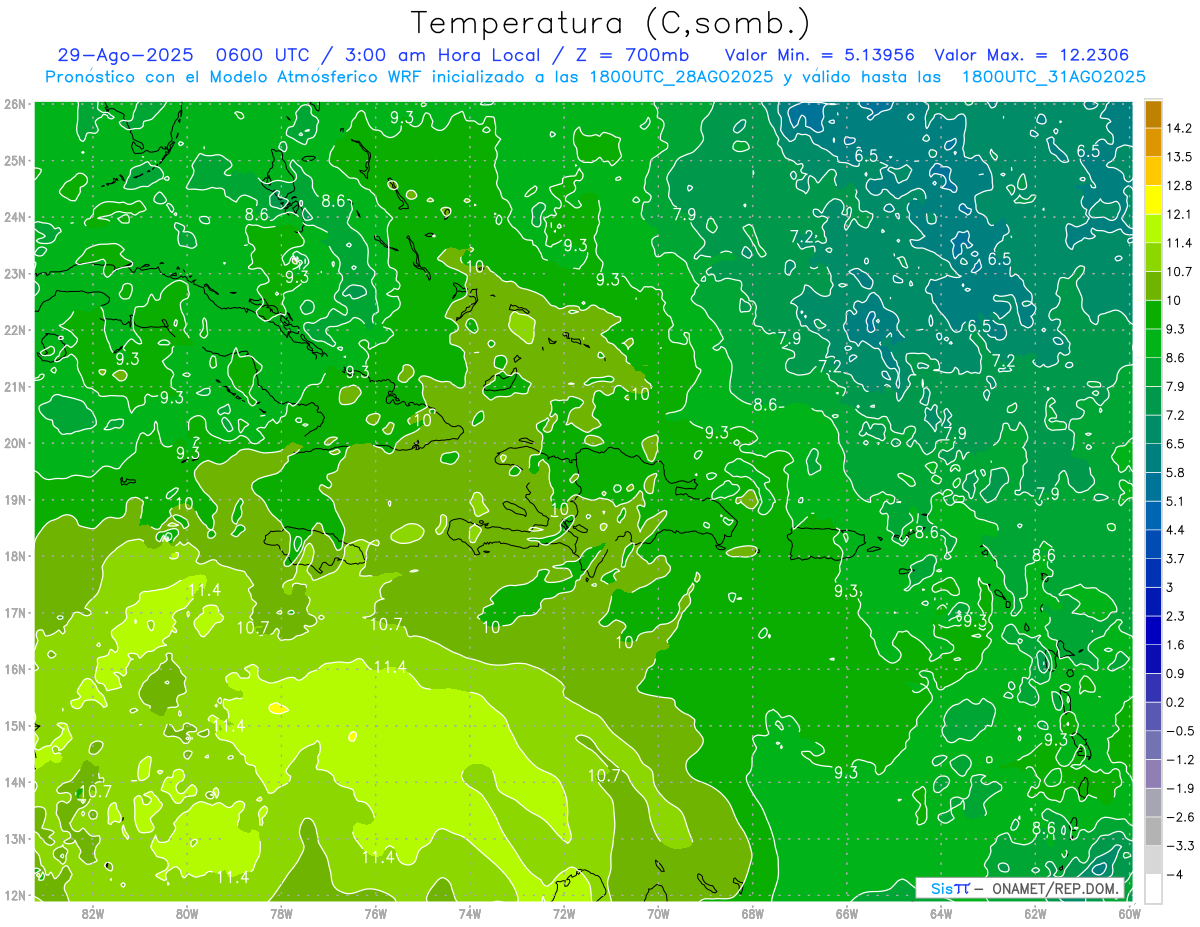The image size is (1200, 927).
Task: Click the -0.5 value on the color scale
Action: pos(1180,731)
